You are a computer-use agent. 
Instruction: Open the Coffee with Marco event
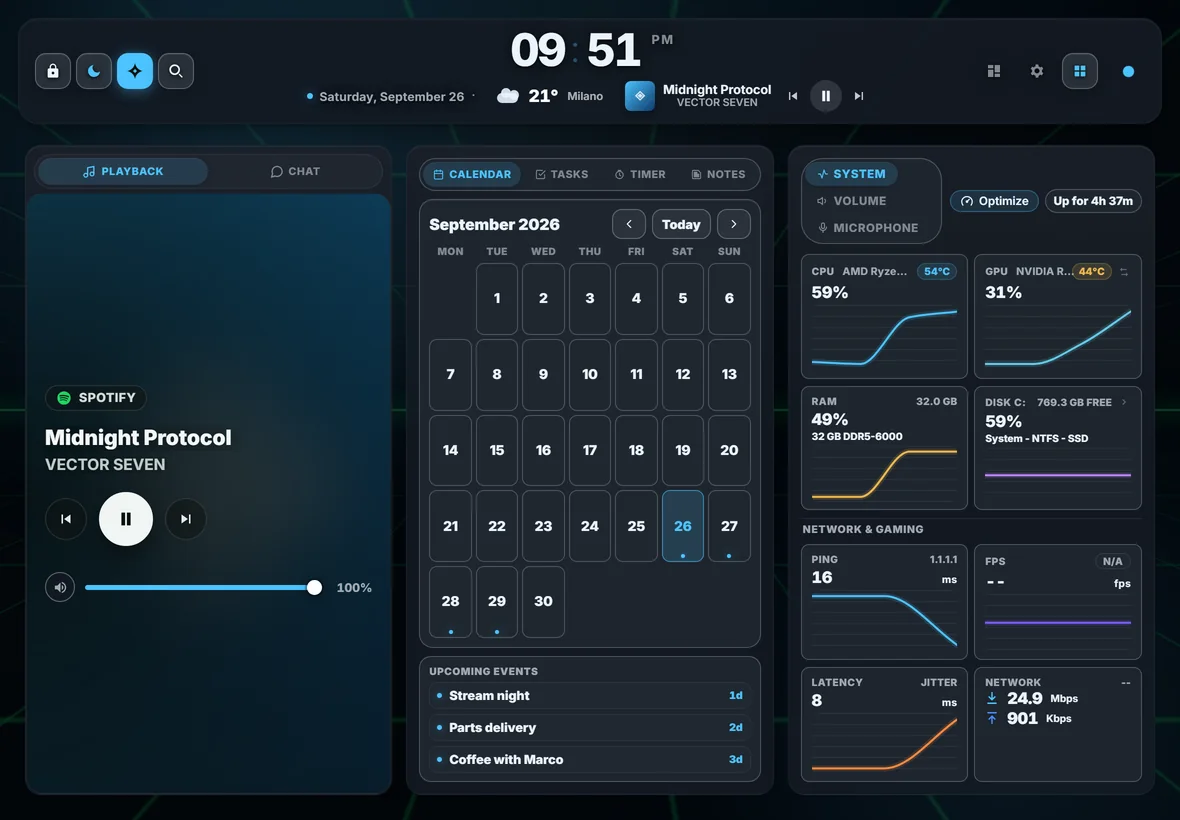point(590,760)
